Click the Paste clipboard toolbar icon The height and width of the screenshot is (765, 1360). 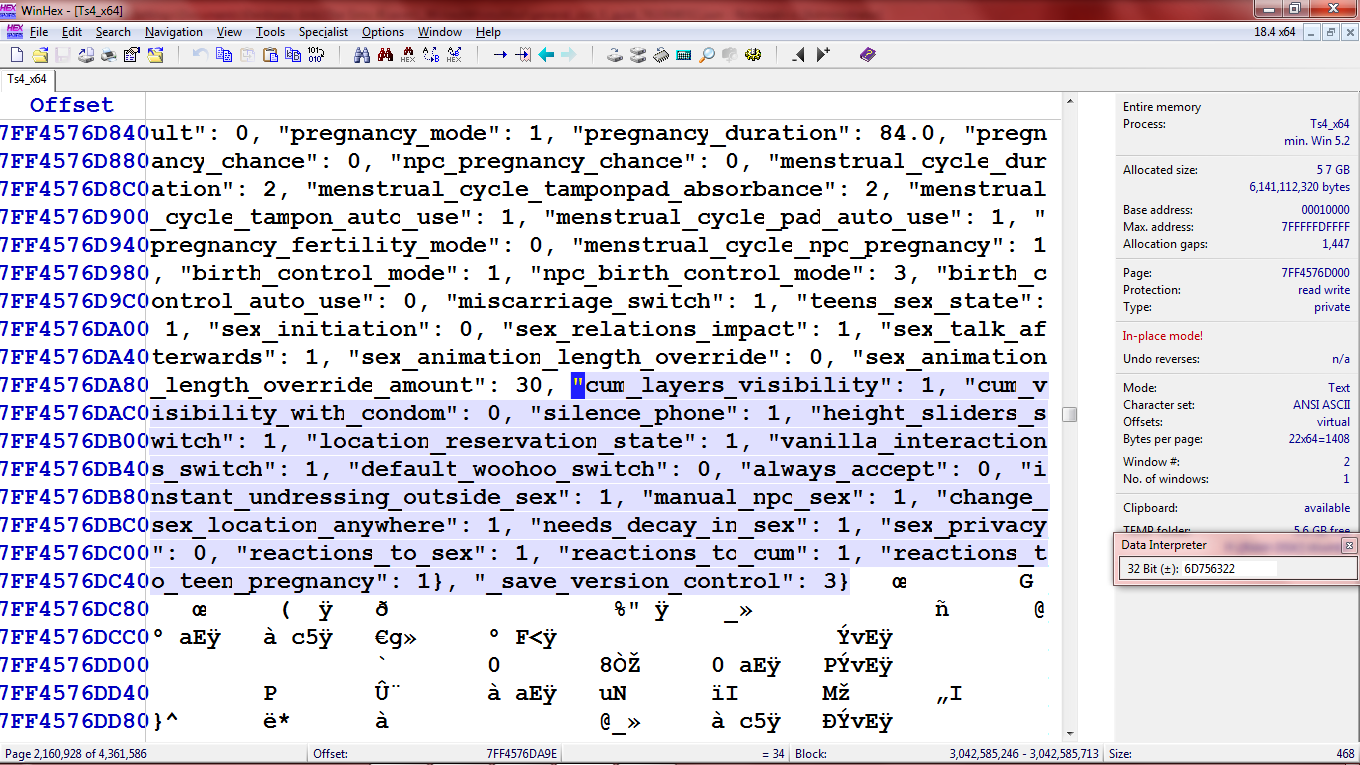point(269,55)
